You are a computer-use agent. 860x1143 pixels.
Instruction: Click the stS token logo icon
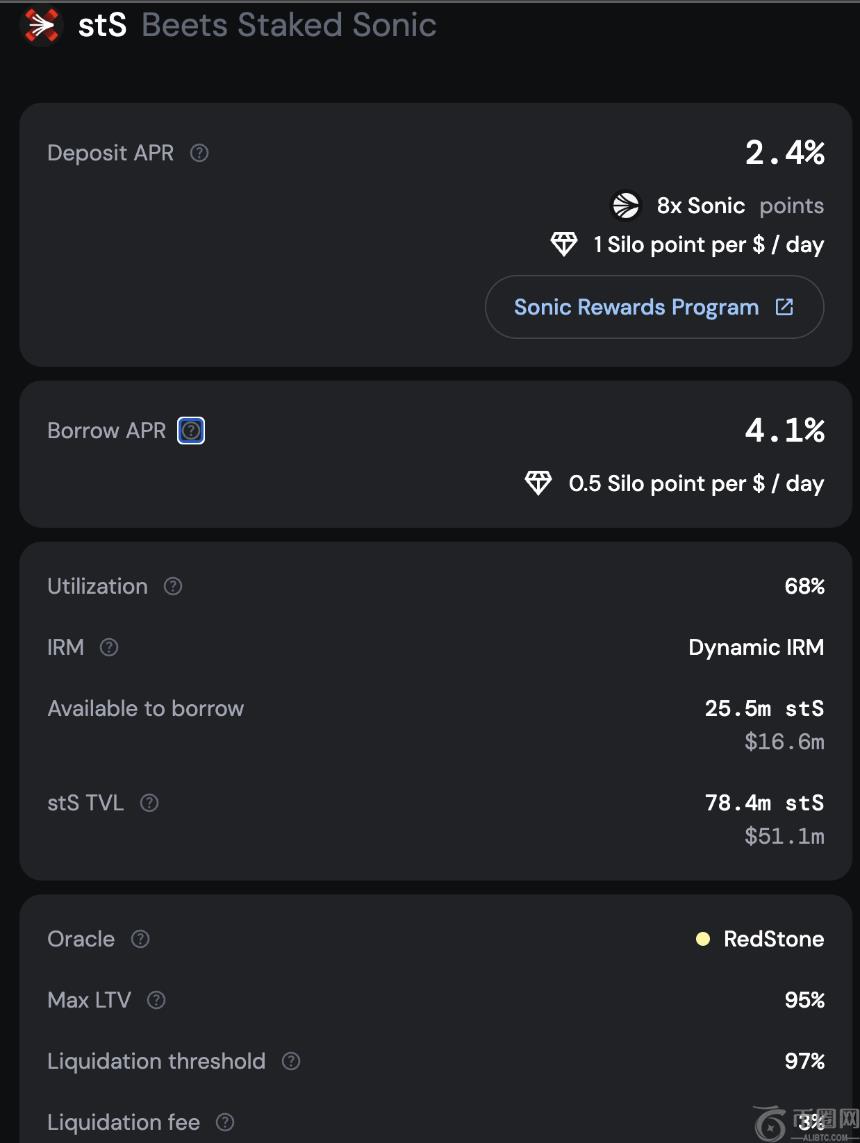(x=42, y=26)
